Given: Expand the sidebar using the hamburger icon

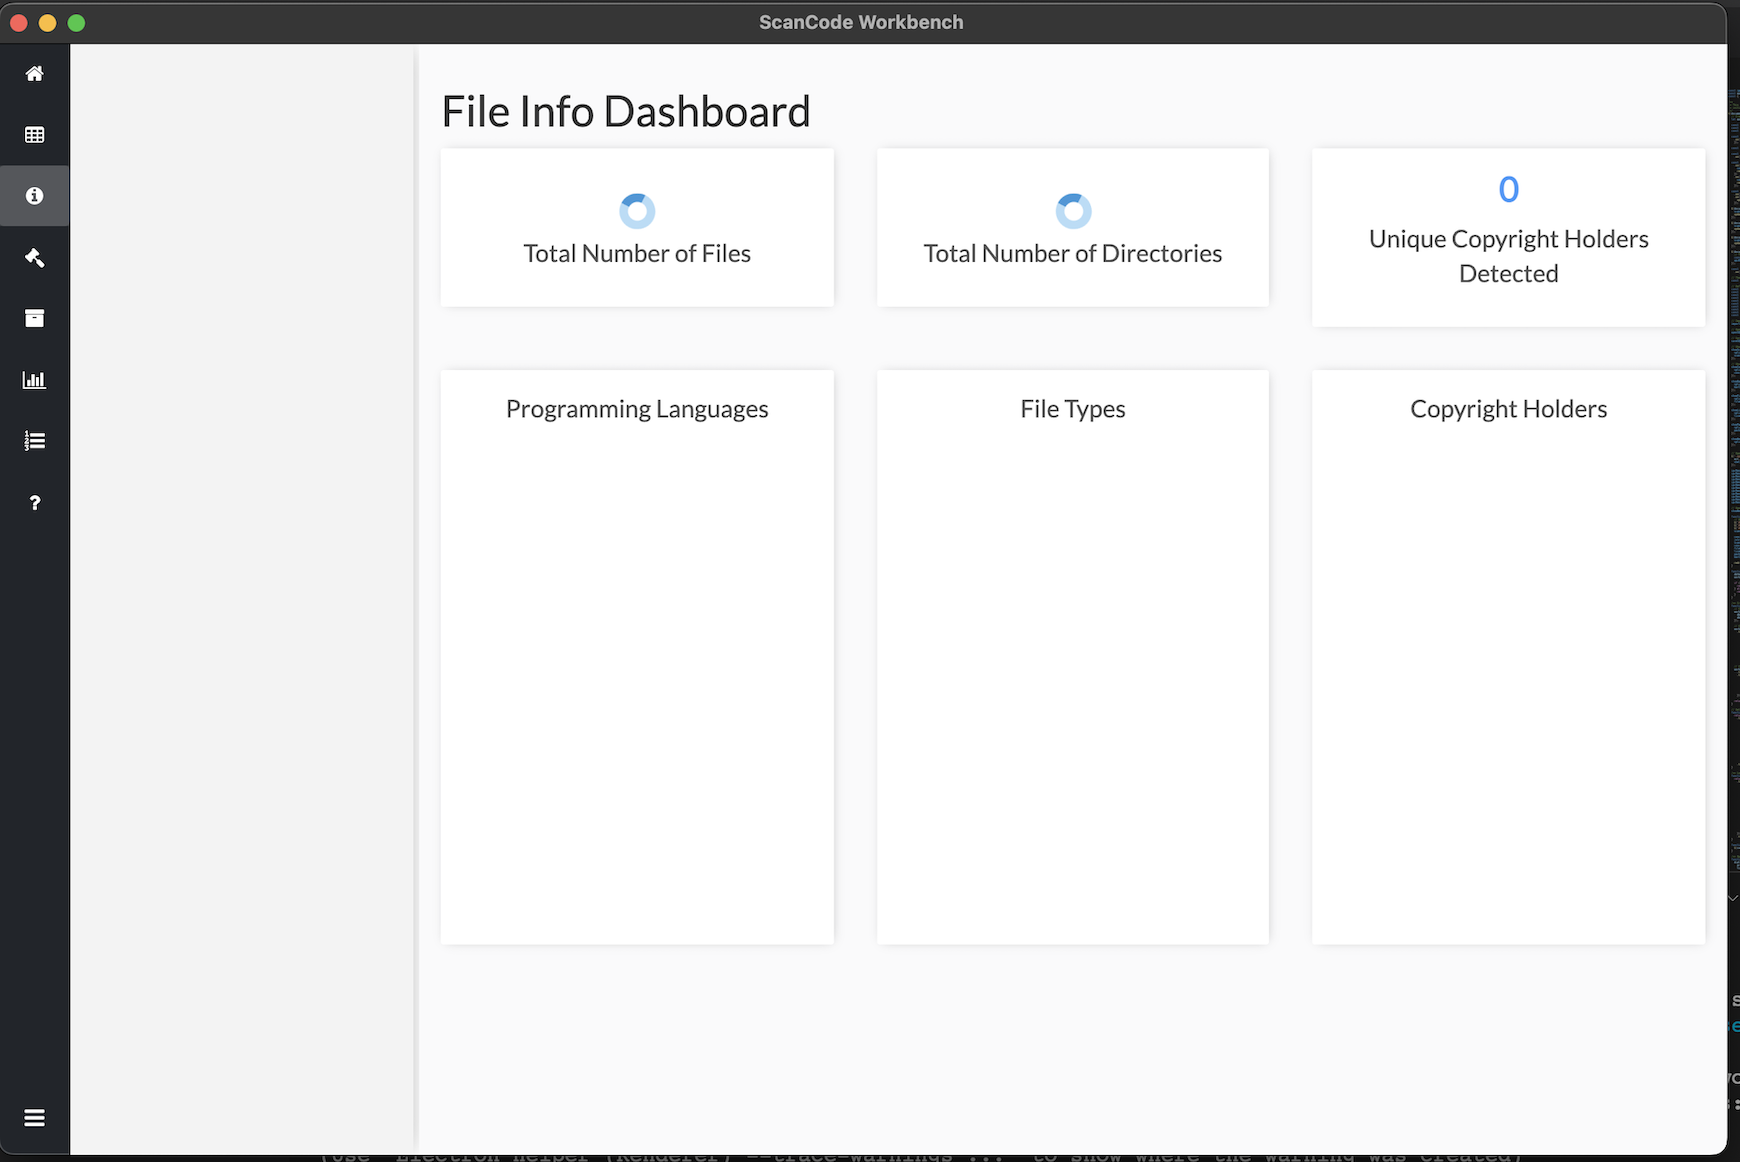Looking at the screenshot, I should click(x=34, y=1118).
